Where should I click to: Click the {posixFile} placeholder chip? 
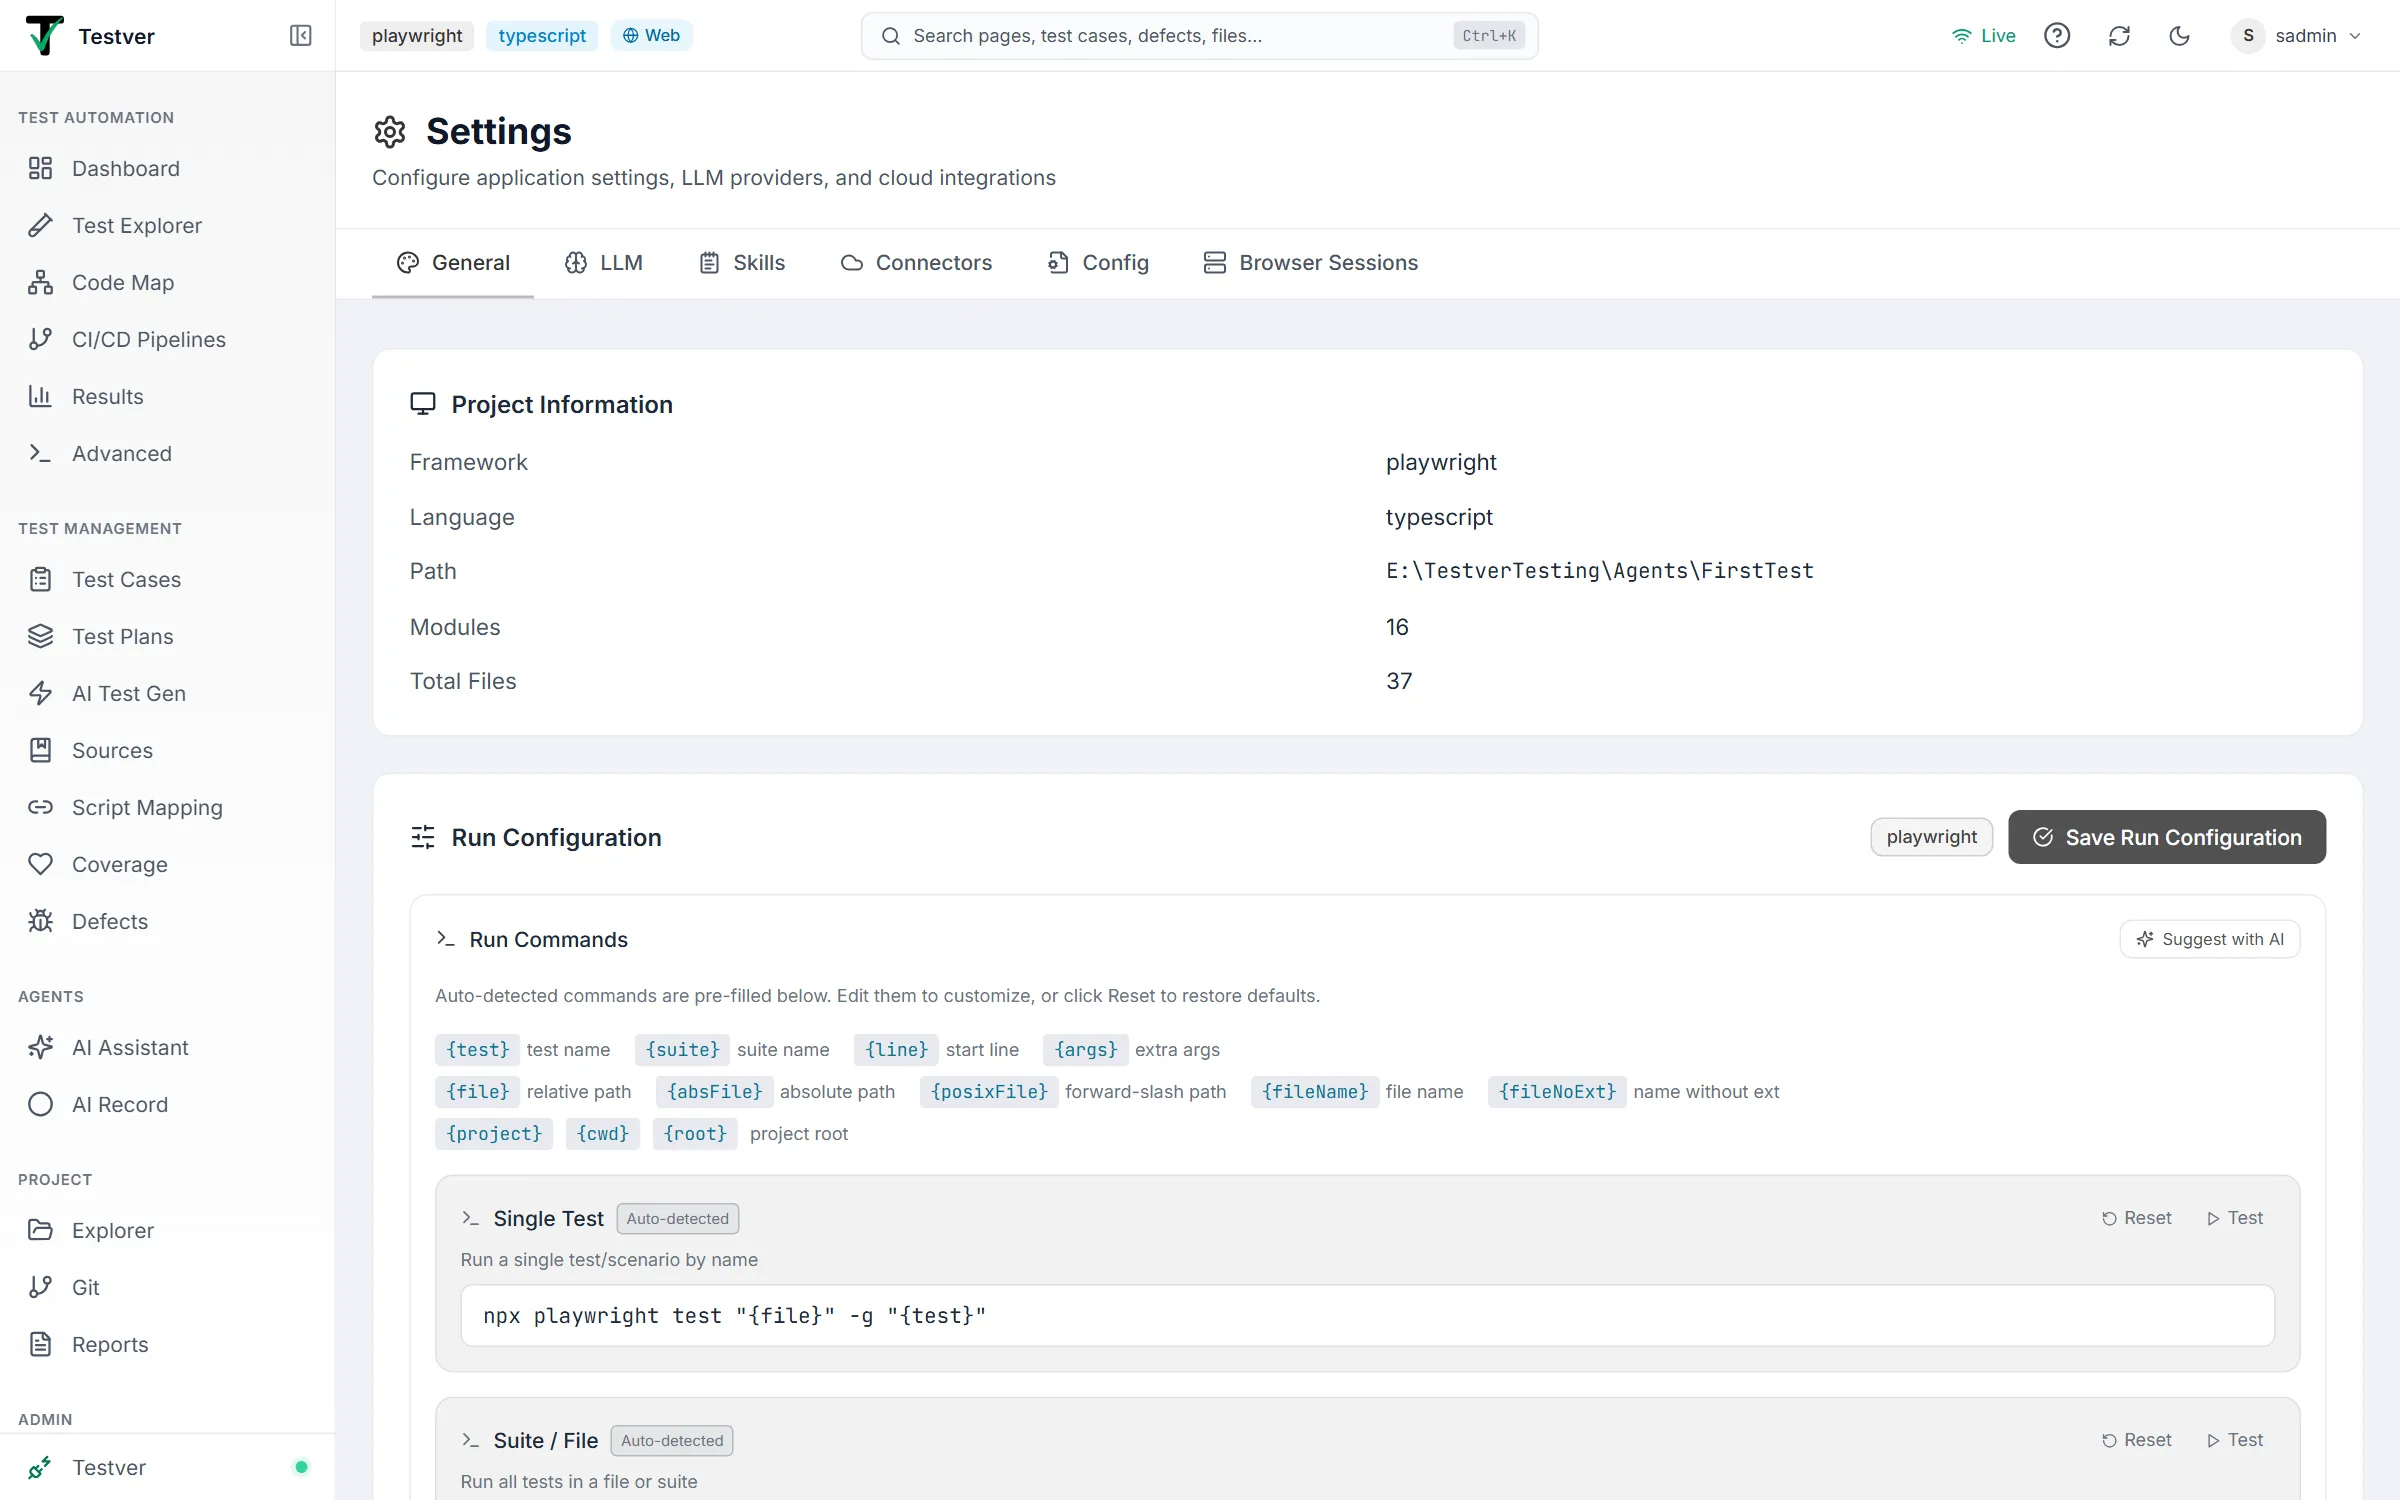point(989,1092)
